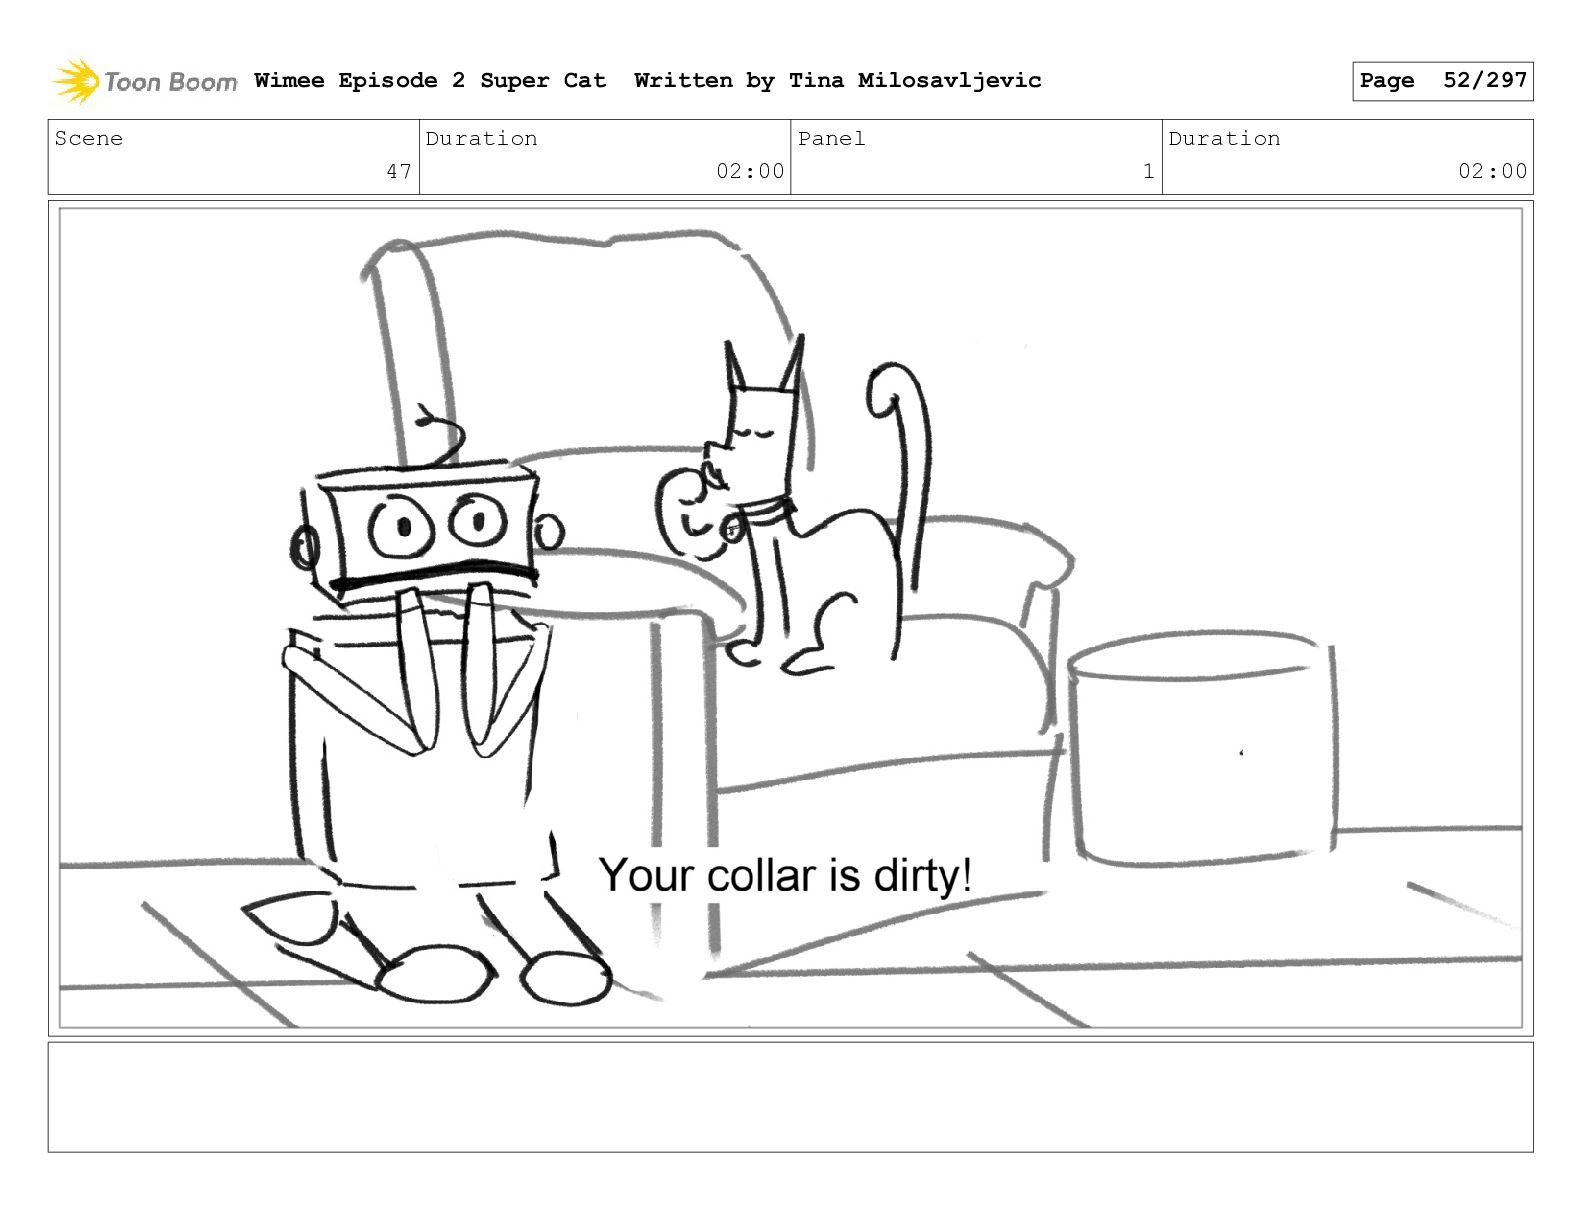
Task: Click the 'Panel' header label
Action: (x=831, y=138)
